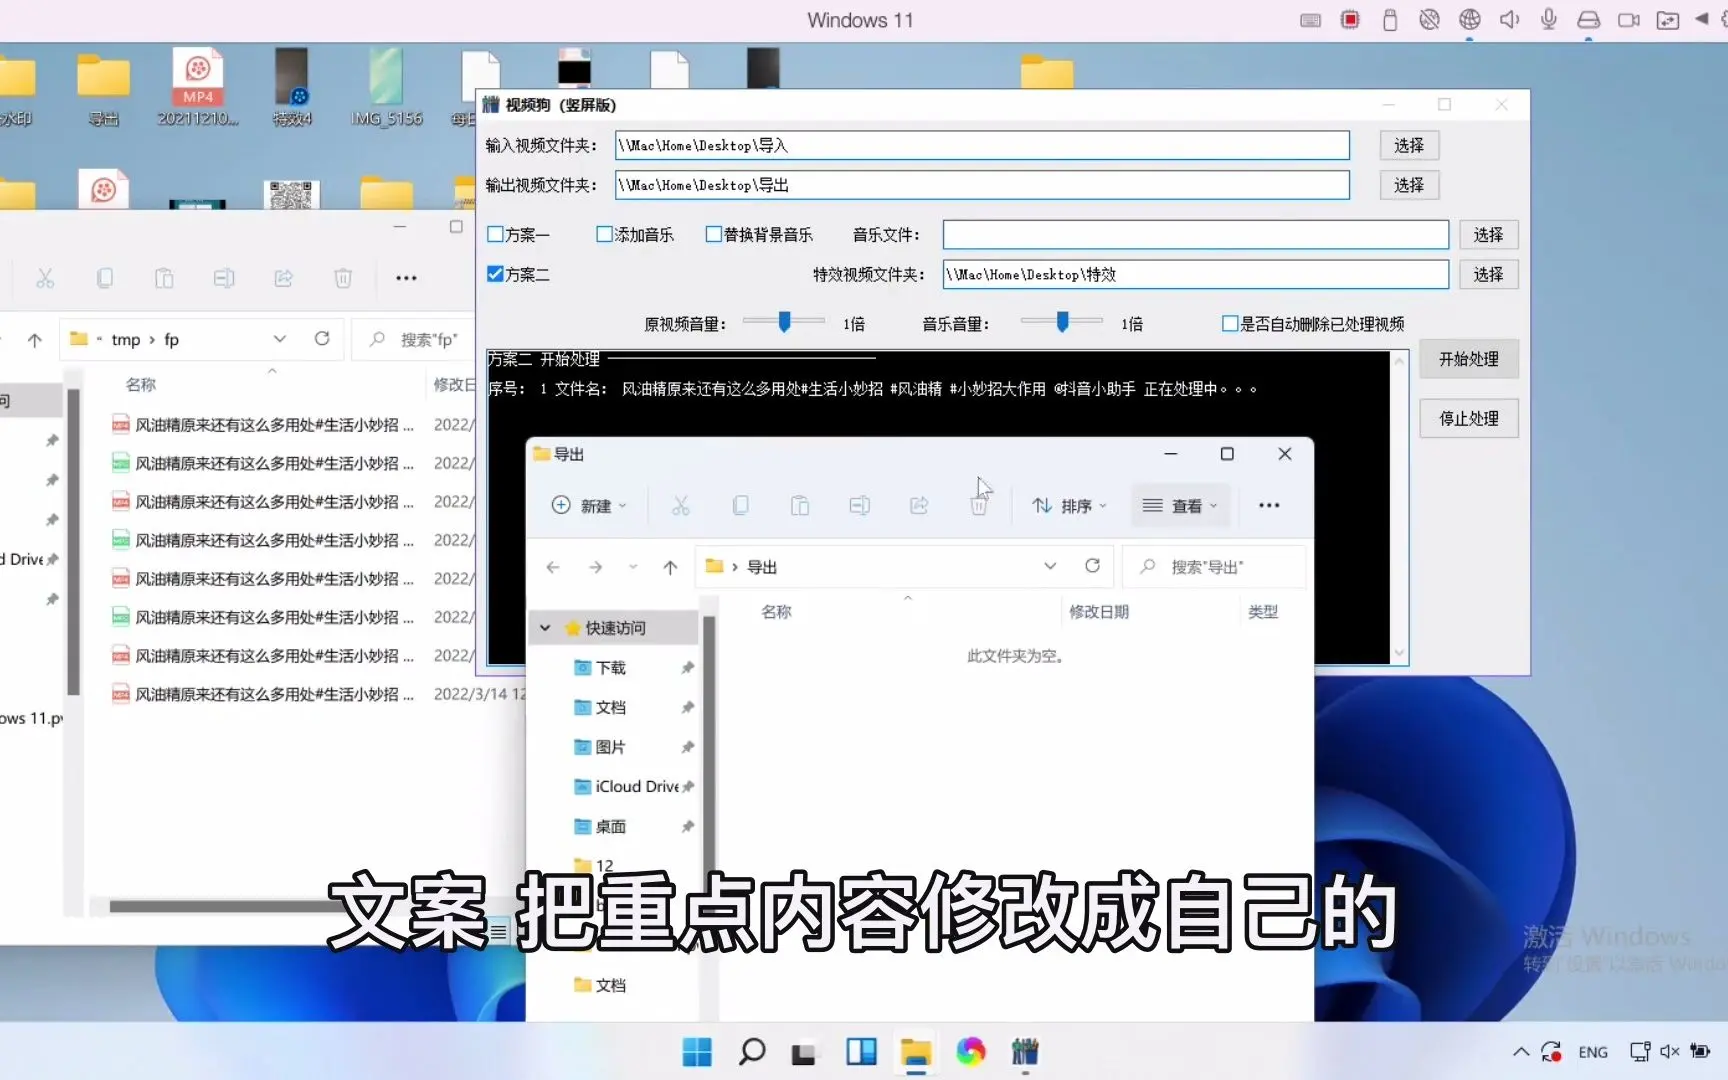Screen dimensions: 1728x1080
Task: Expand recent locations arrow in 导出 window
Action: (633, 567)
